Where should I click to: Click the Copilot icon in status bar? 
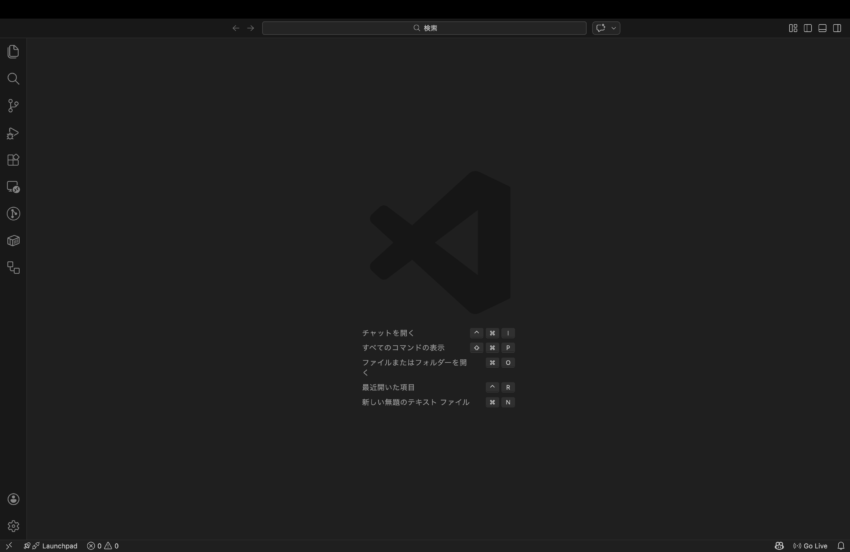779,546
